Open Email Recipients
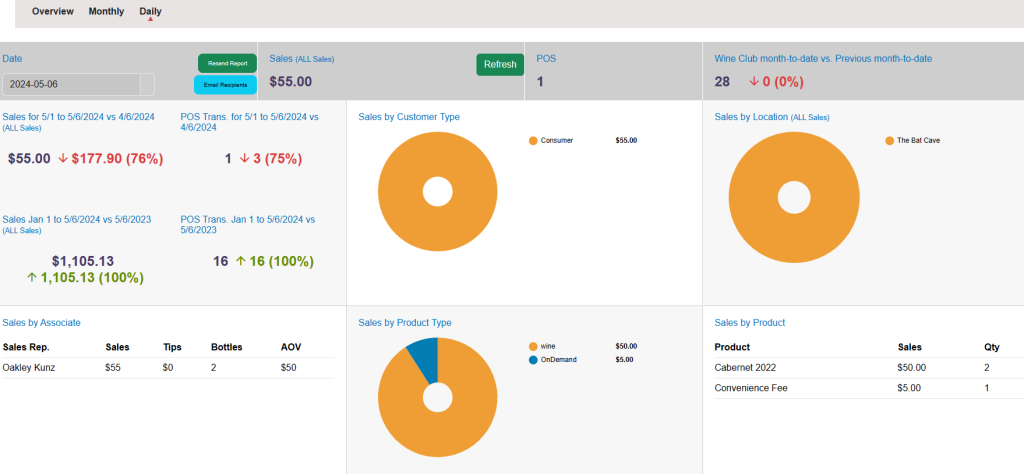This screenshot has height=474, width=1024. pos(225,85)
